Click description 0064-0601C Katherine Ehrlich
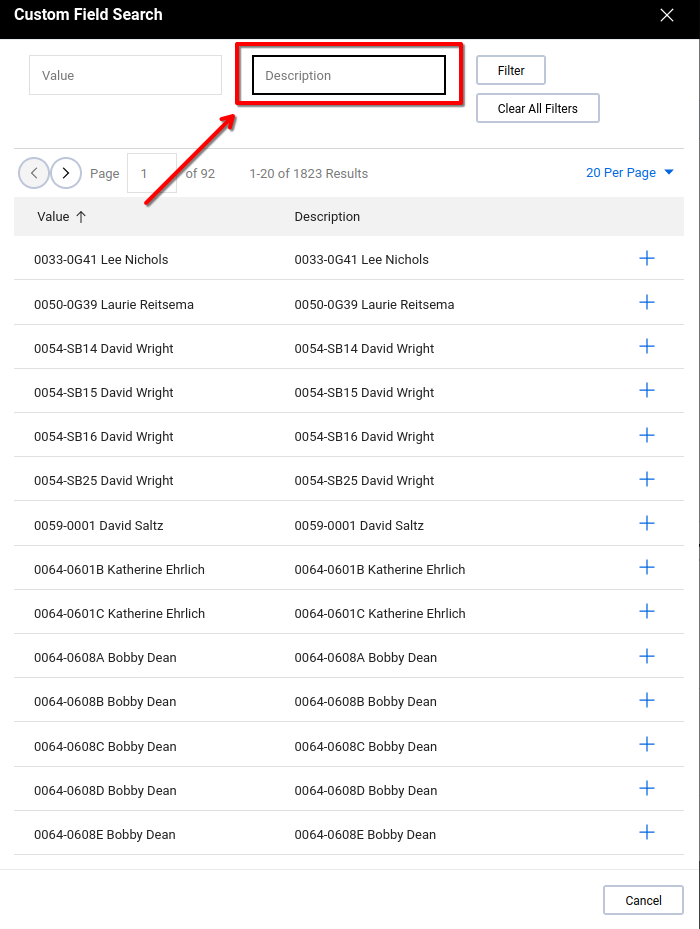Viewport: 700px width, 929px height. point(380,613)
